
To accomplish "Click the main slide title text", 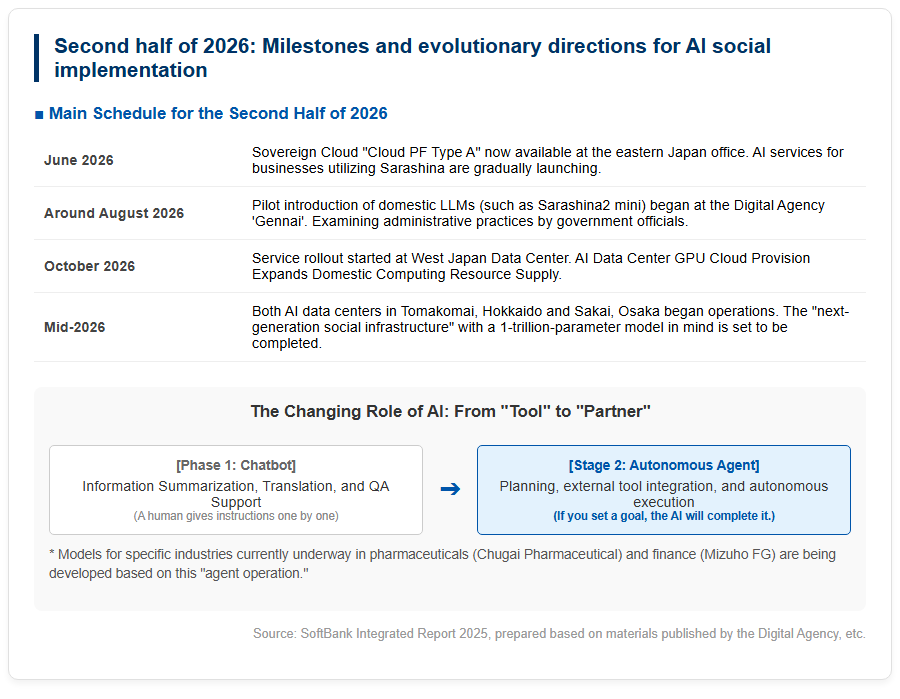I will click(412, 58).
